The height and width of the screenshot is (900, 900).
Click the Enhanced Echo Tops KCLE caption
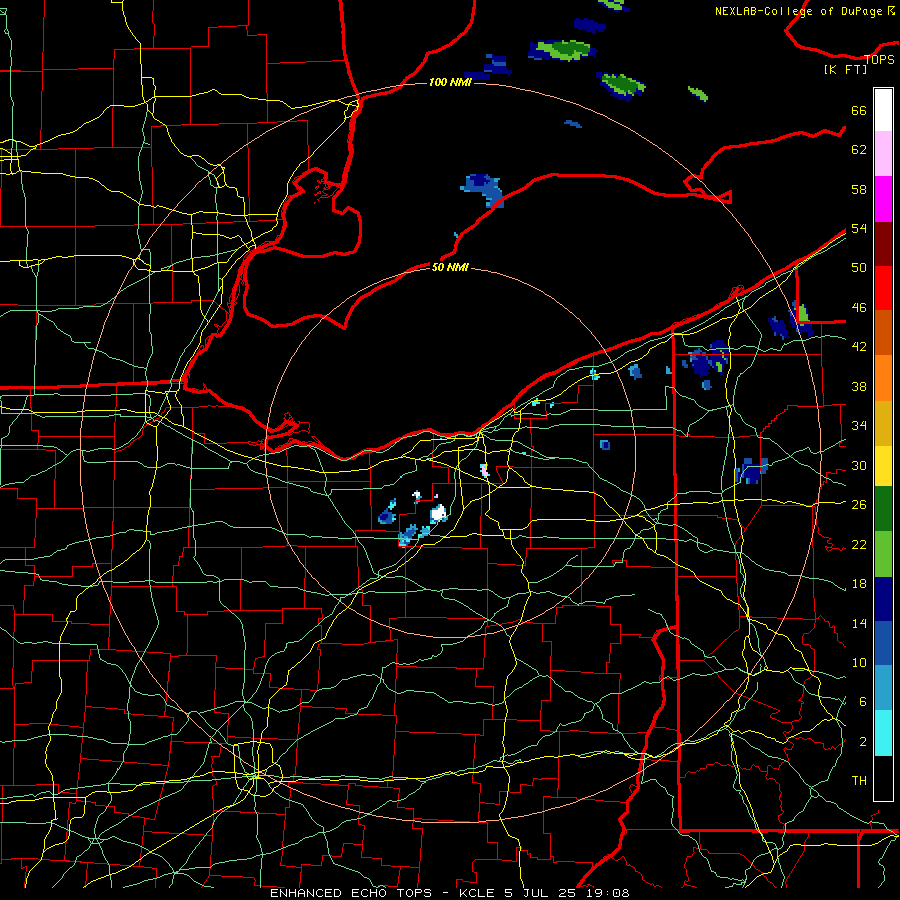[449, 893]
